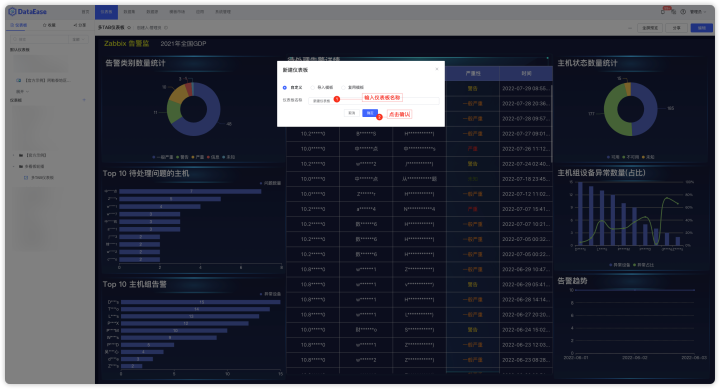Click the 取消 button in the dialog
Image resolution: width=720 pixels, height=389 pixels.
point(352,113)
